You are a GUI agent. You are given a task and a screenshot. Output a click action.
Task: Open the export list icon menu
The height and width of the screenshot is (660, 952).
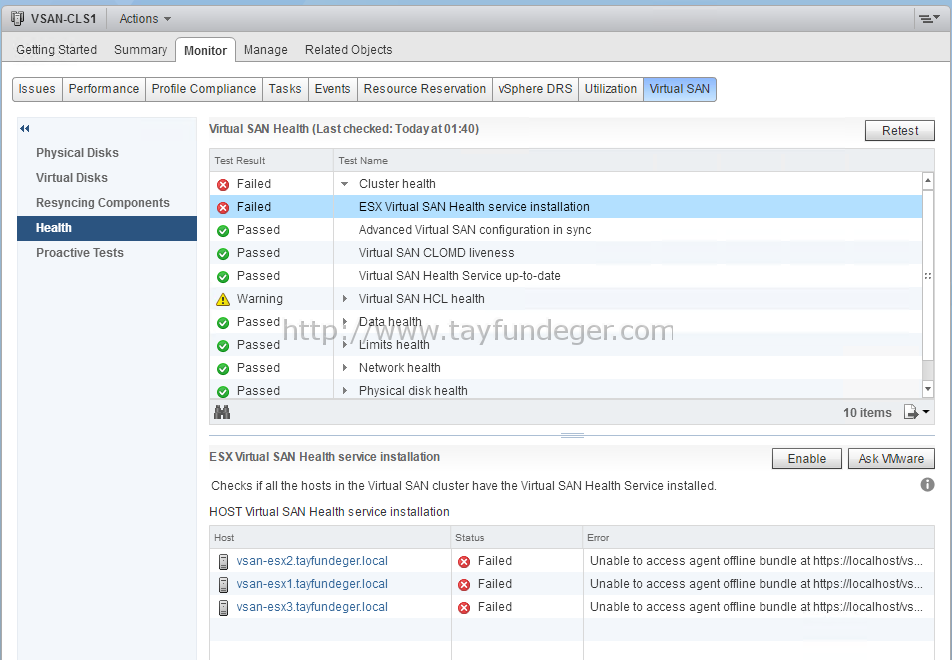[917, 412]
